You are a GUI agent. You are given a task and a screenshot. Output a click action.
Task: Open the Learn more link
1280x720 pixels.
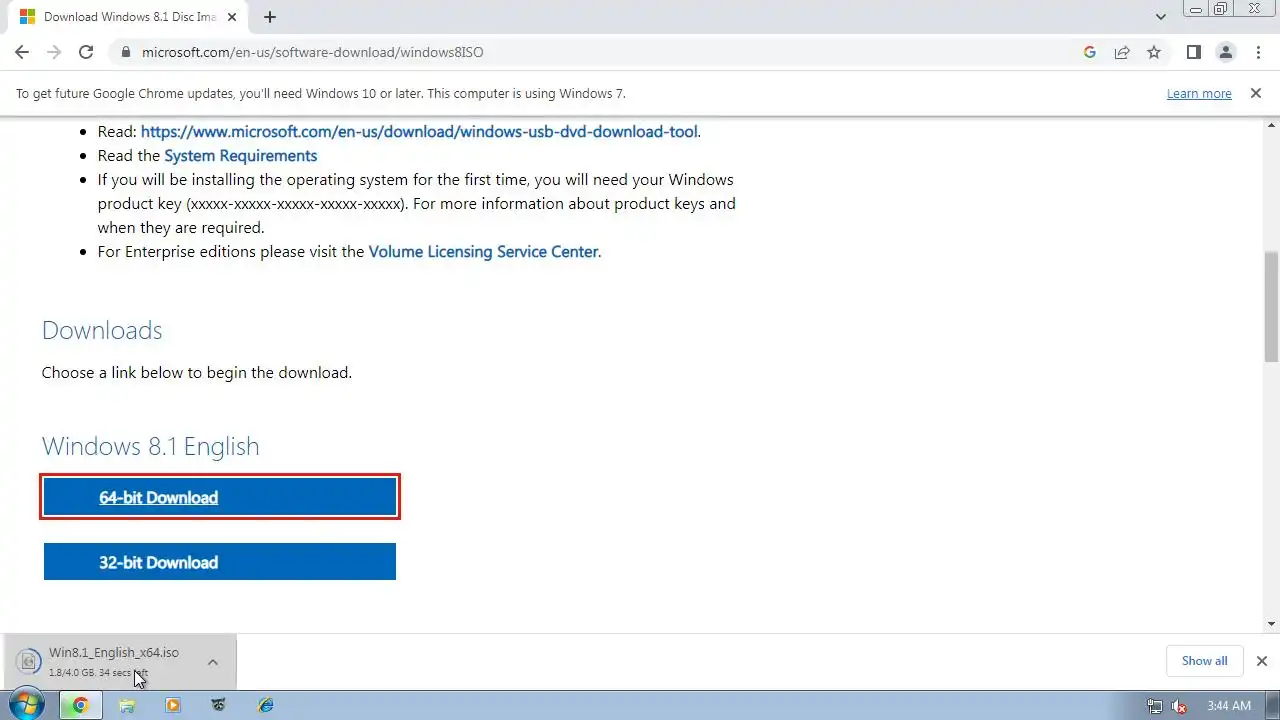(1199, 93)
